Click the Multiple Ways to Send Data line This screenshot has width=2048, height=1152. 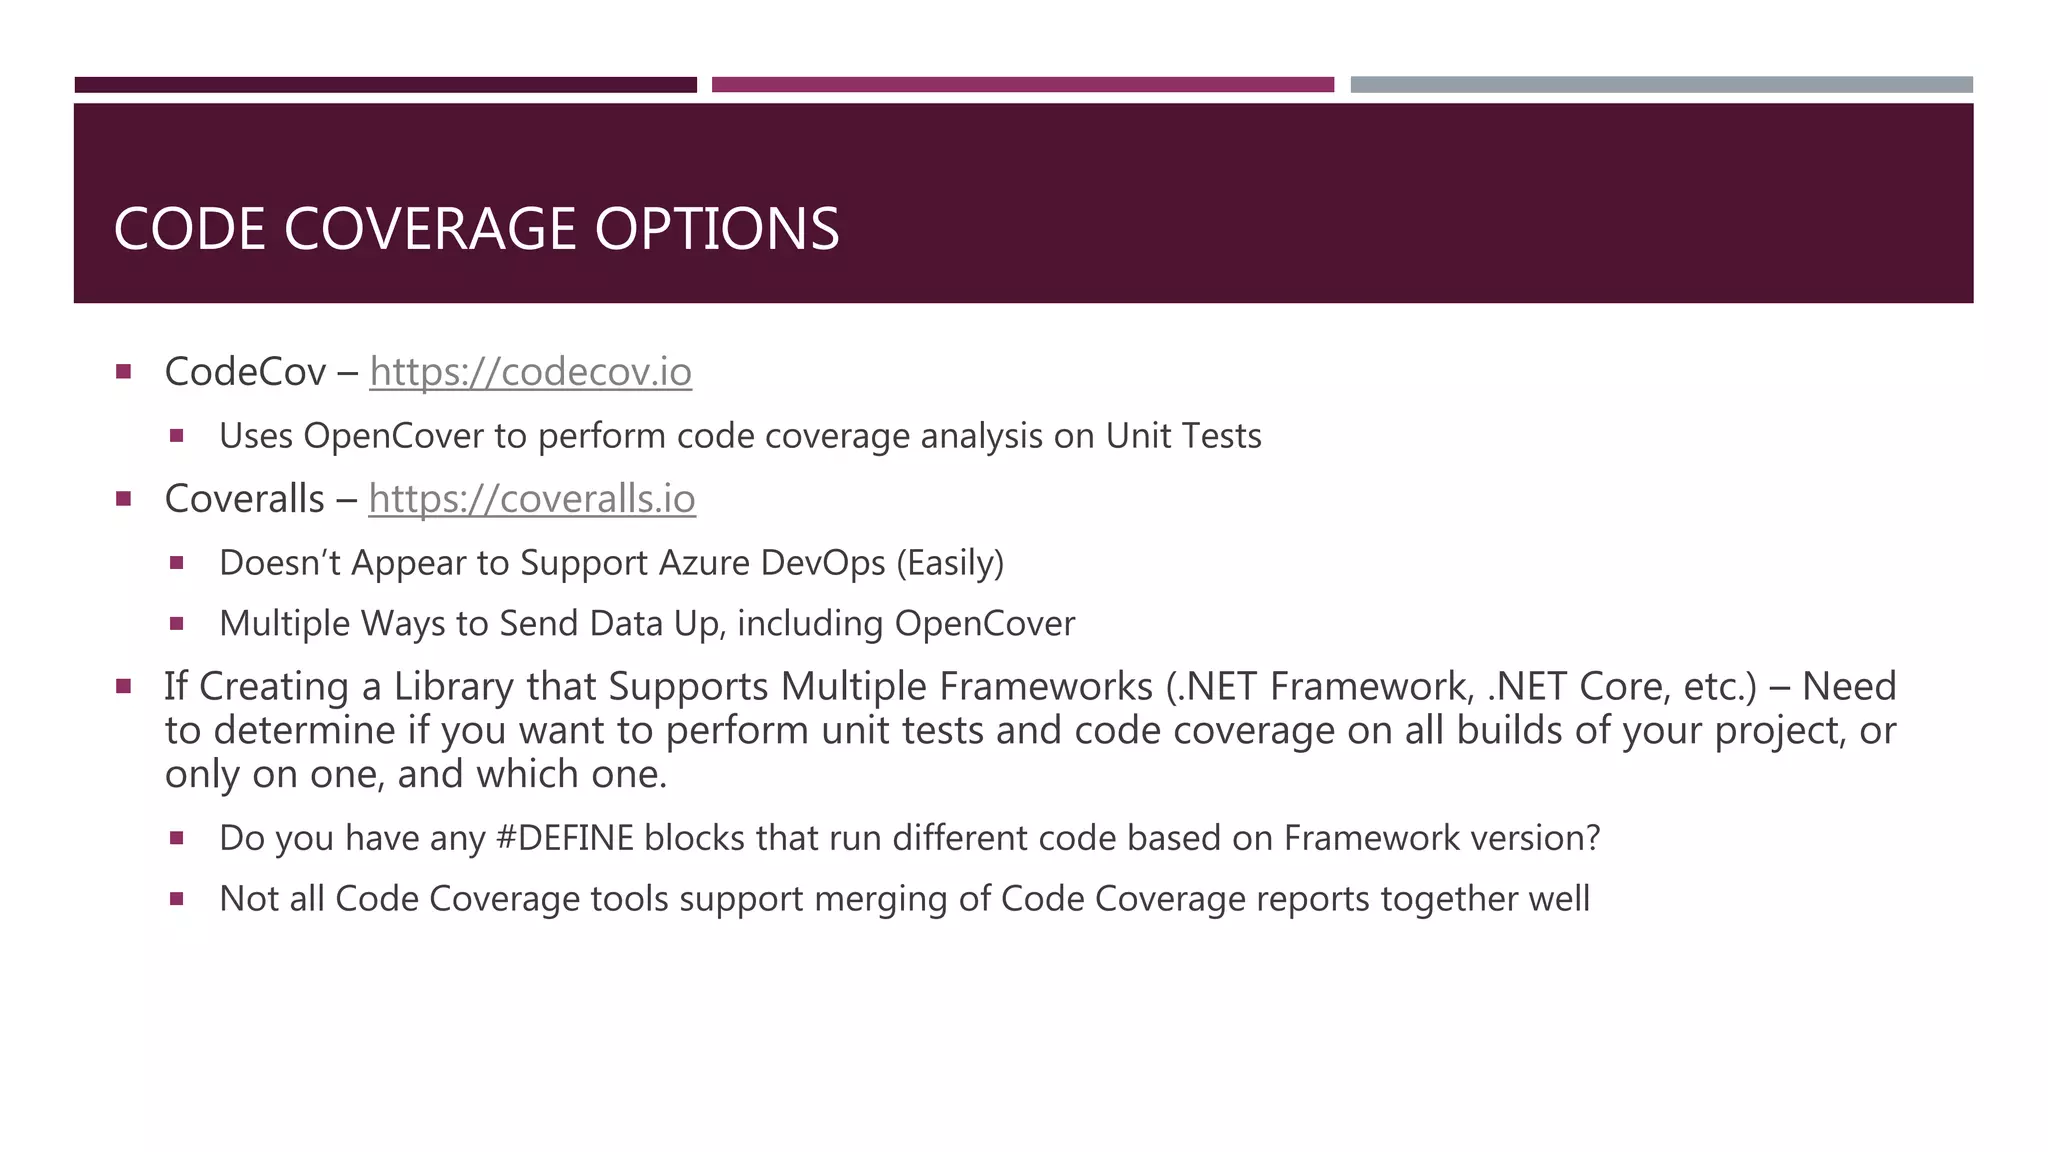(x=647, y=624)
